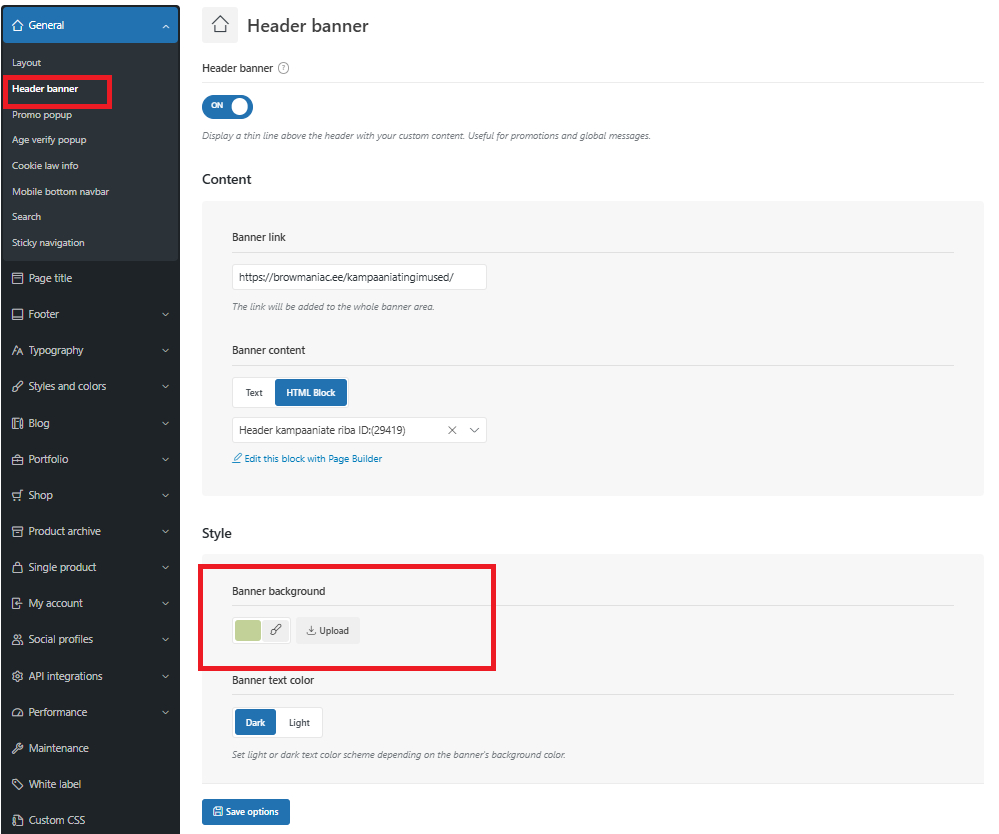Expand the Shop section chevron
The height and width of the screenshot is (834, 999).
point(166,496)
